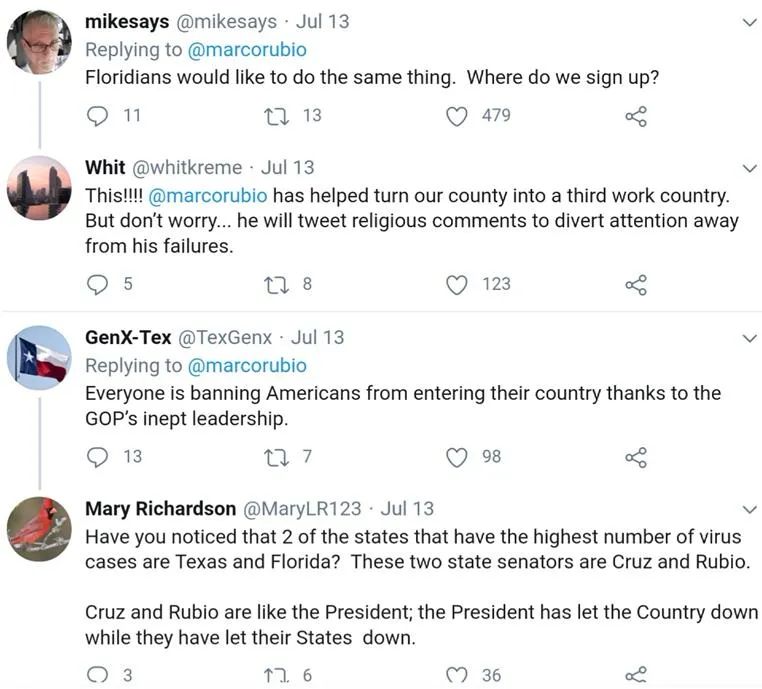The image size is (762, 689).
Task: Share Whit's tweet
Action: (x=636, y=285)
